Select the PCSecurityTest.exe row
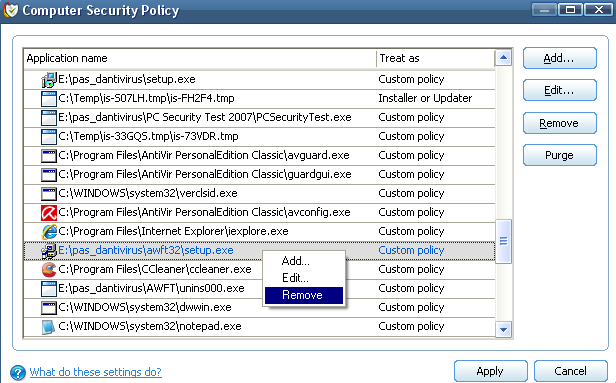Screen dimensions: 616x383 click(x=259, y=117)
